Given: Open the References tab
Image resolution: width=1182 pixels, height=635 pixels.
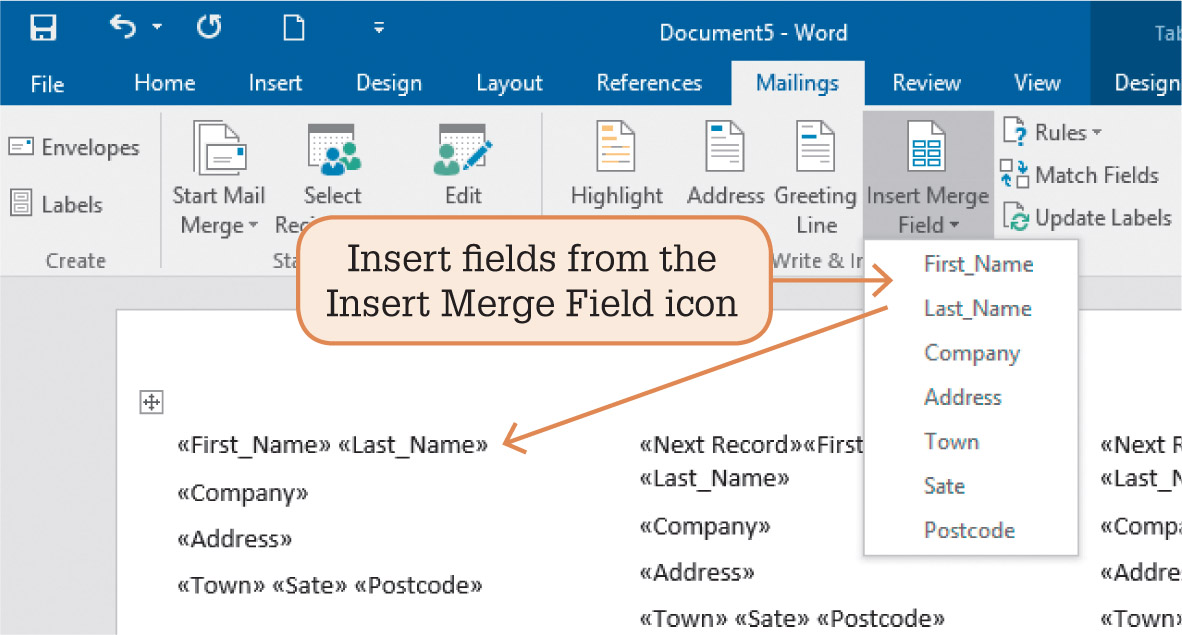Looking at the screenshot, I should pyautogui.click(x=649, y=82).
